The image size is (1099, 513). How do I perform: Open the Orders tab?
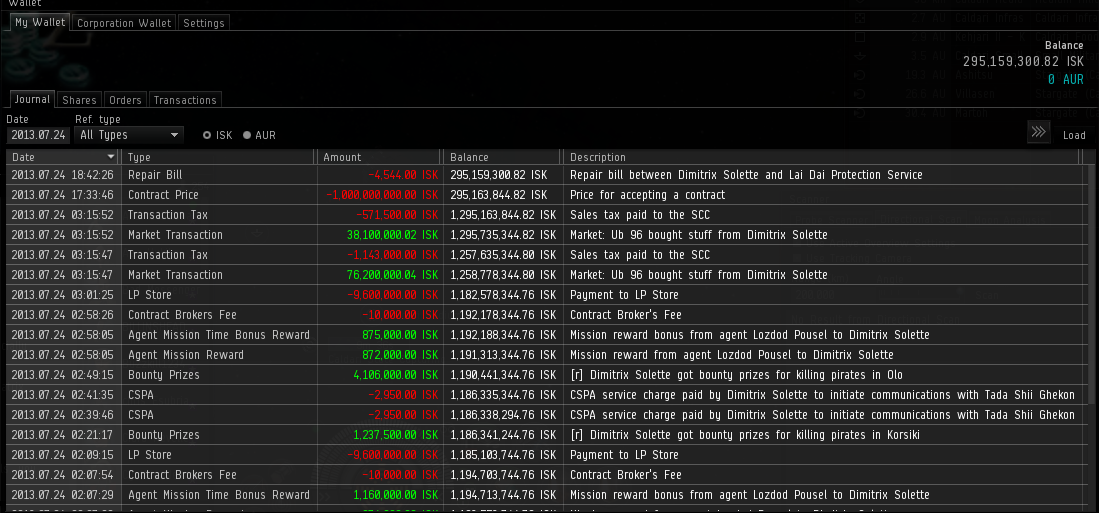coord(125,100)
